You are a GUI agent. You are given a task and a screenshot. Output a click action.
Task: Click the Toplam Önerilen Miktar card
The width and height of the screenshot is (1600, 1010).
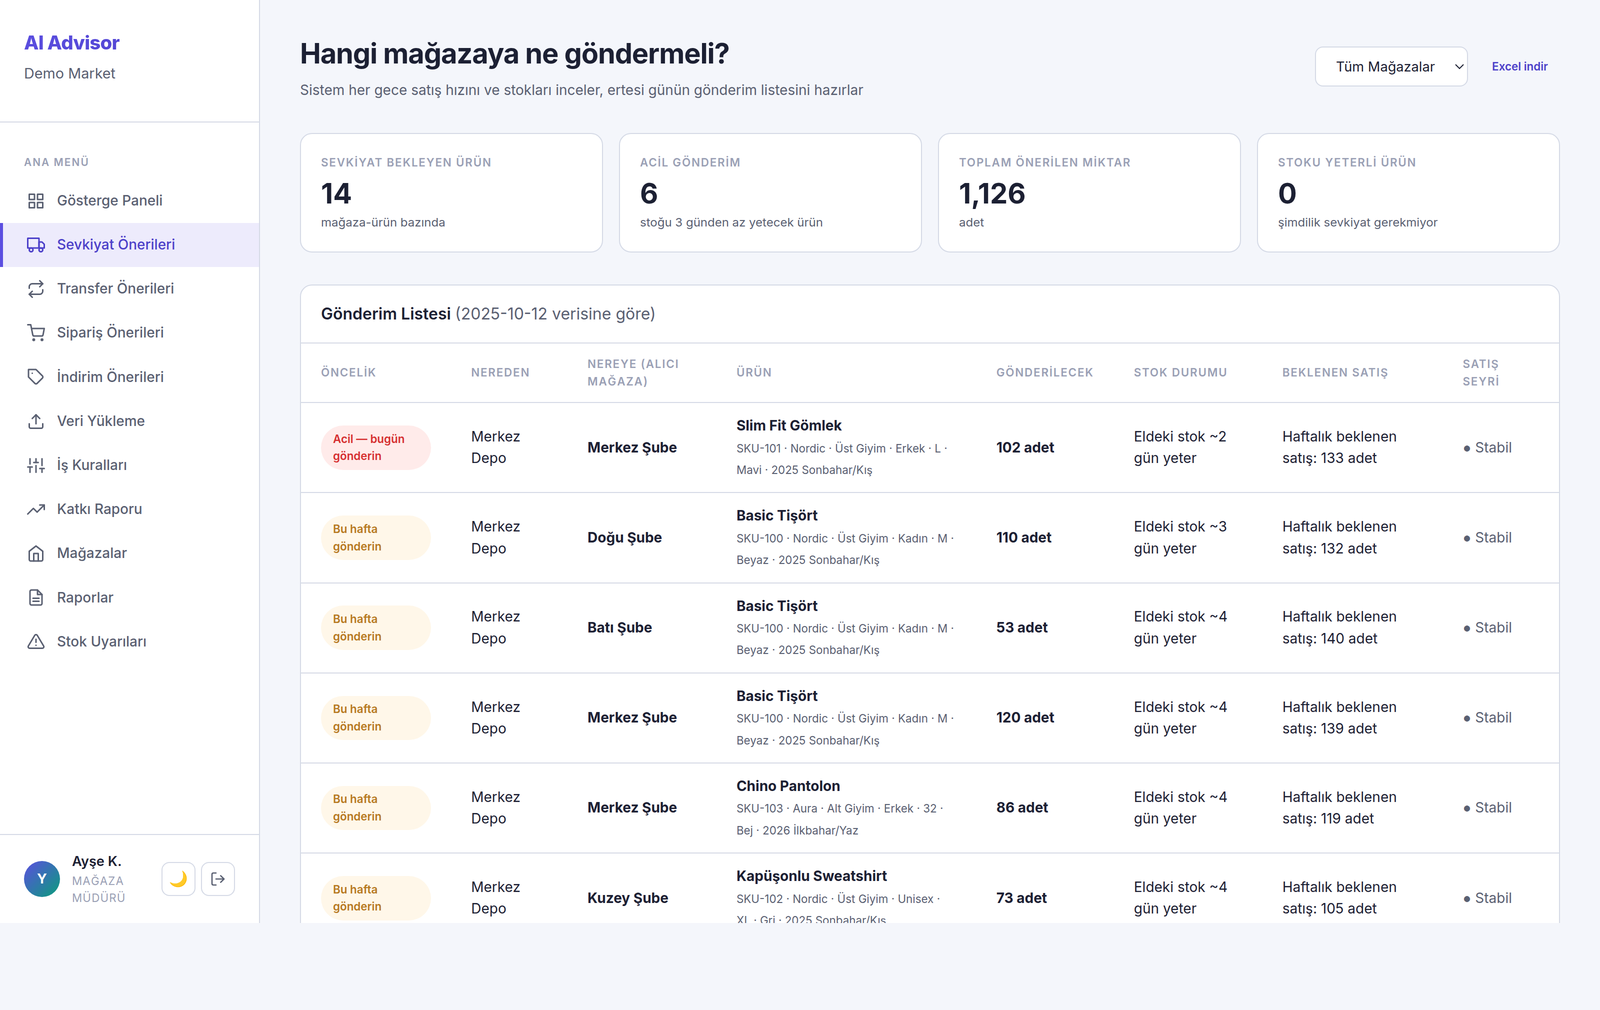pyautogui.click(x=1089, y=193)
